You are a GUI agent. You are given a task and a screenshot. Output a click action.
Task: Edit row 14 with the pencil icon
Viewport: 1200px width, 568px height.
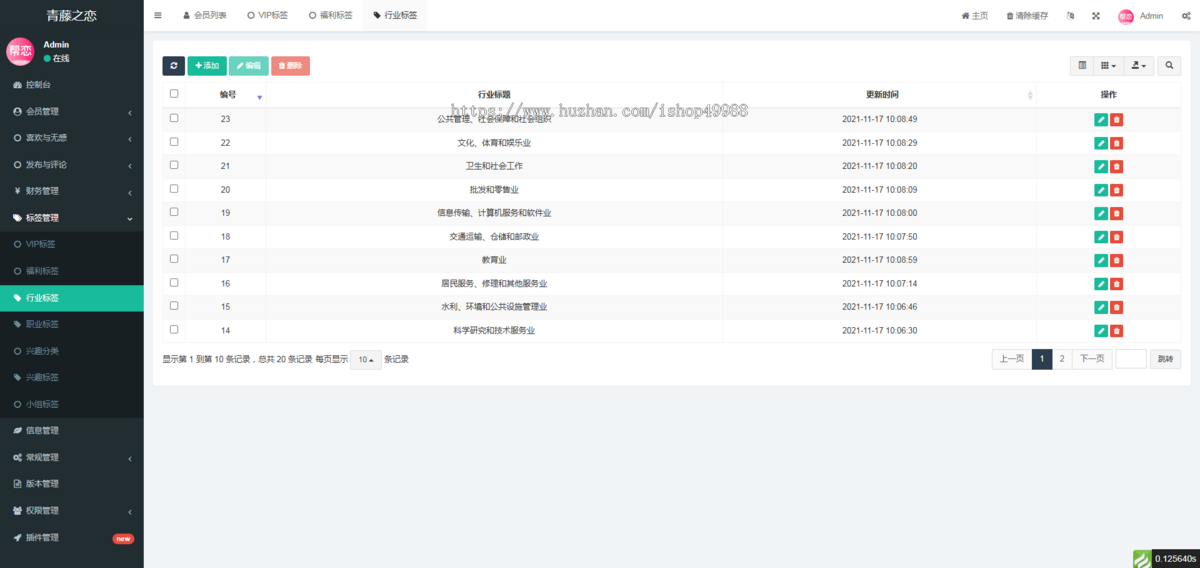pos(1101,331)
